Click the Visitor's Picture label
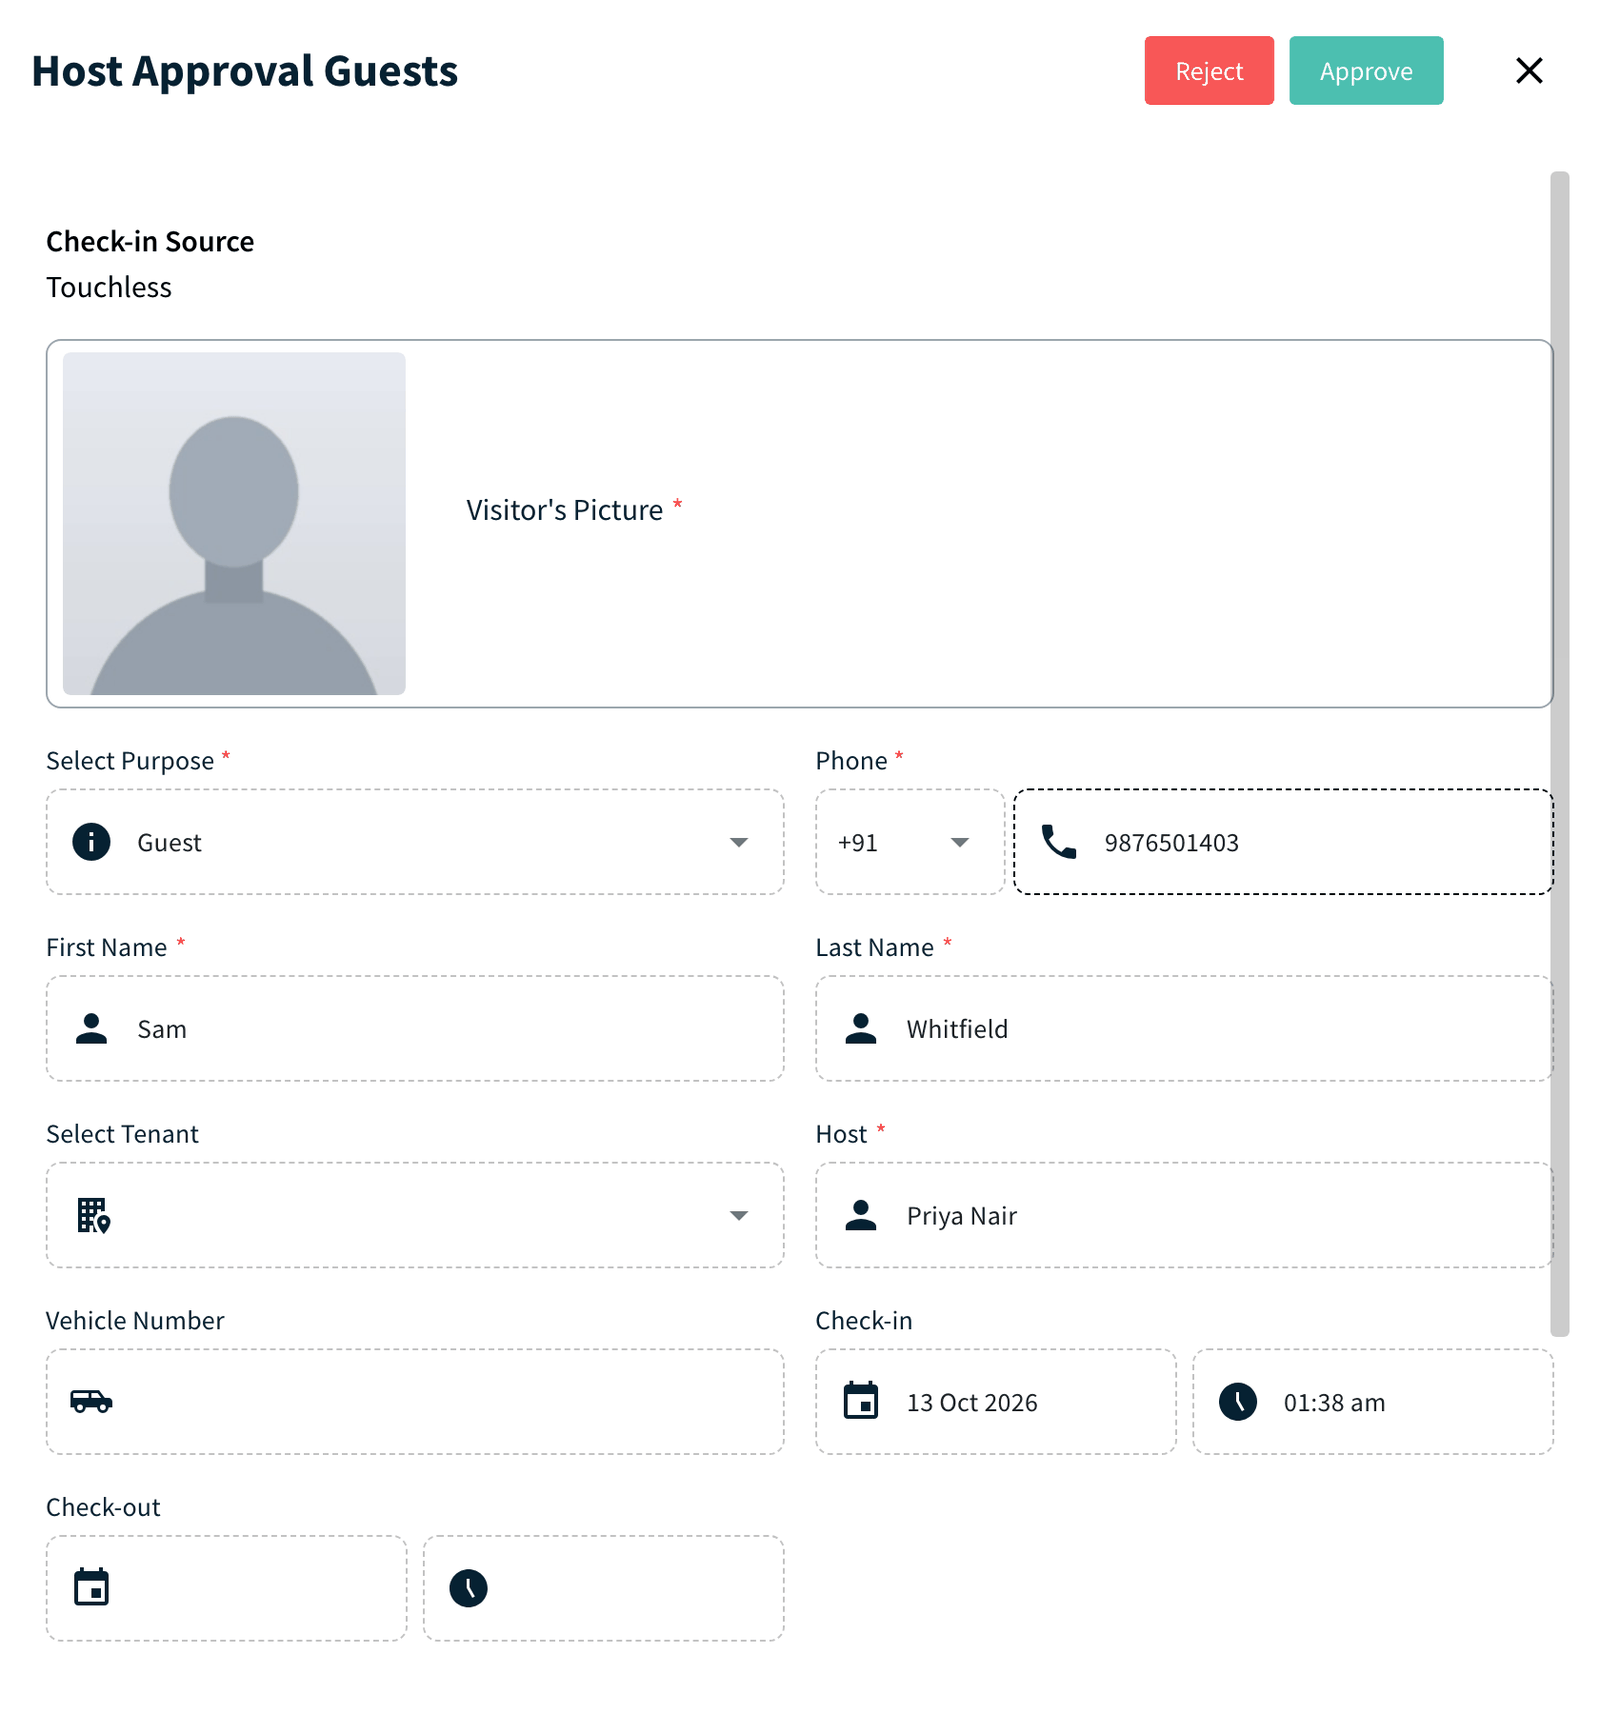The height and width of the screenshot is (1714, 1600). tap(564, 510)
